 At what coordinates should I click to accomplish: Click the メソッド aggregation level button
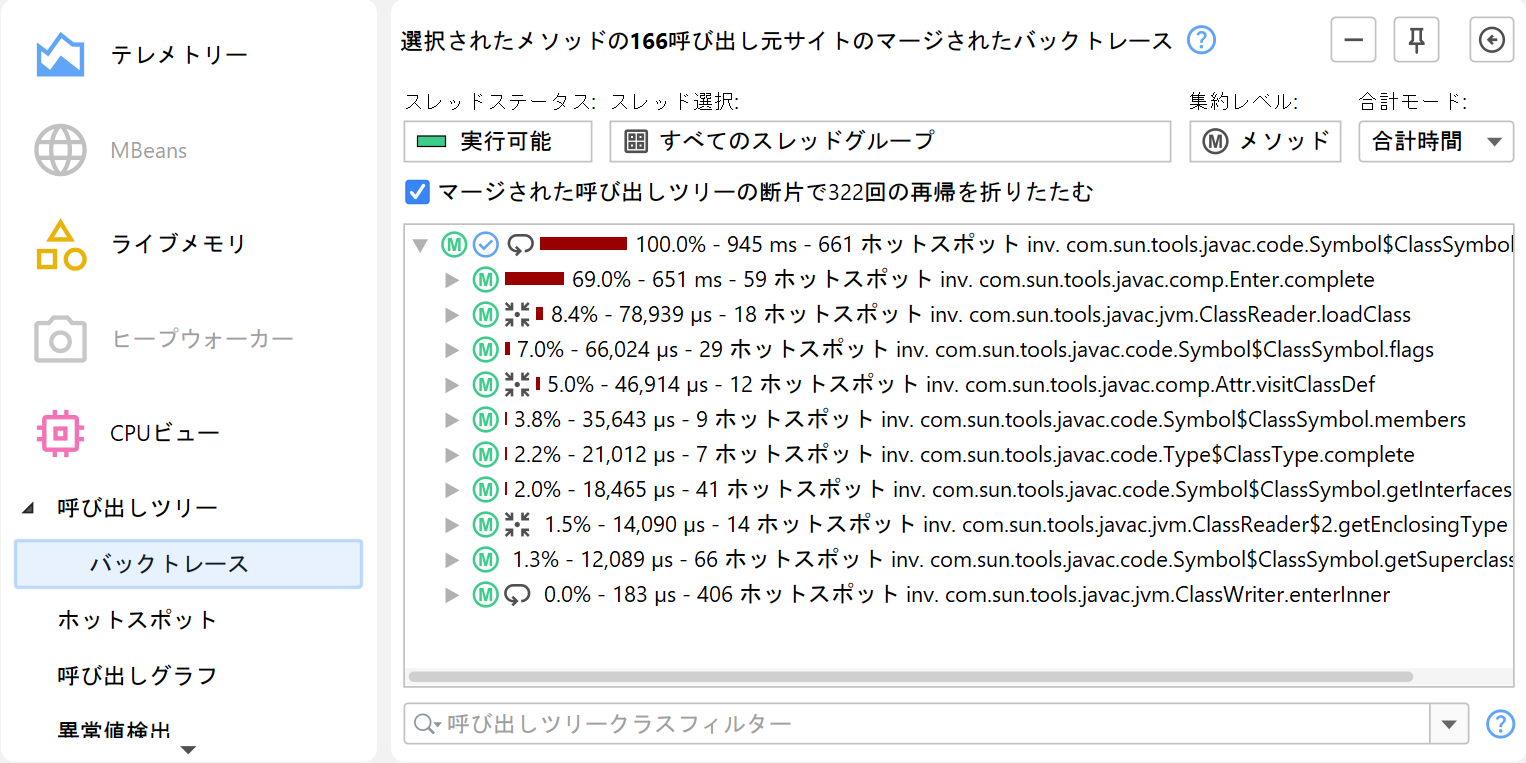1264,141
